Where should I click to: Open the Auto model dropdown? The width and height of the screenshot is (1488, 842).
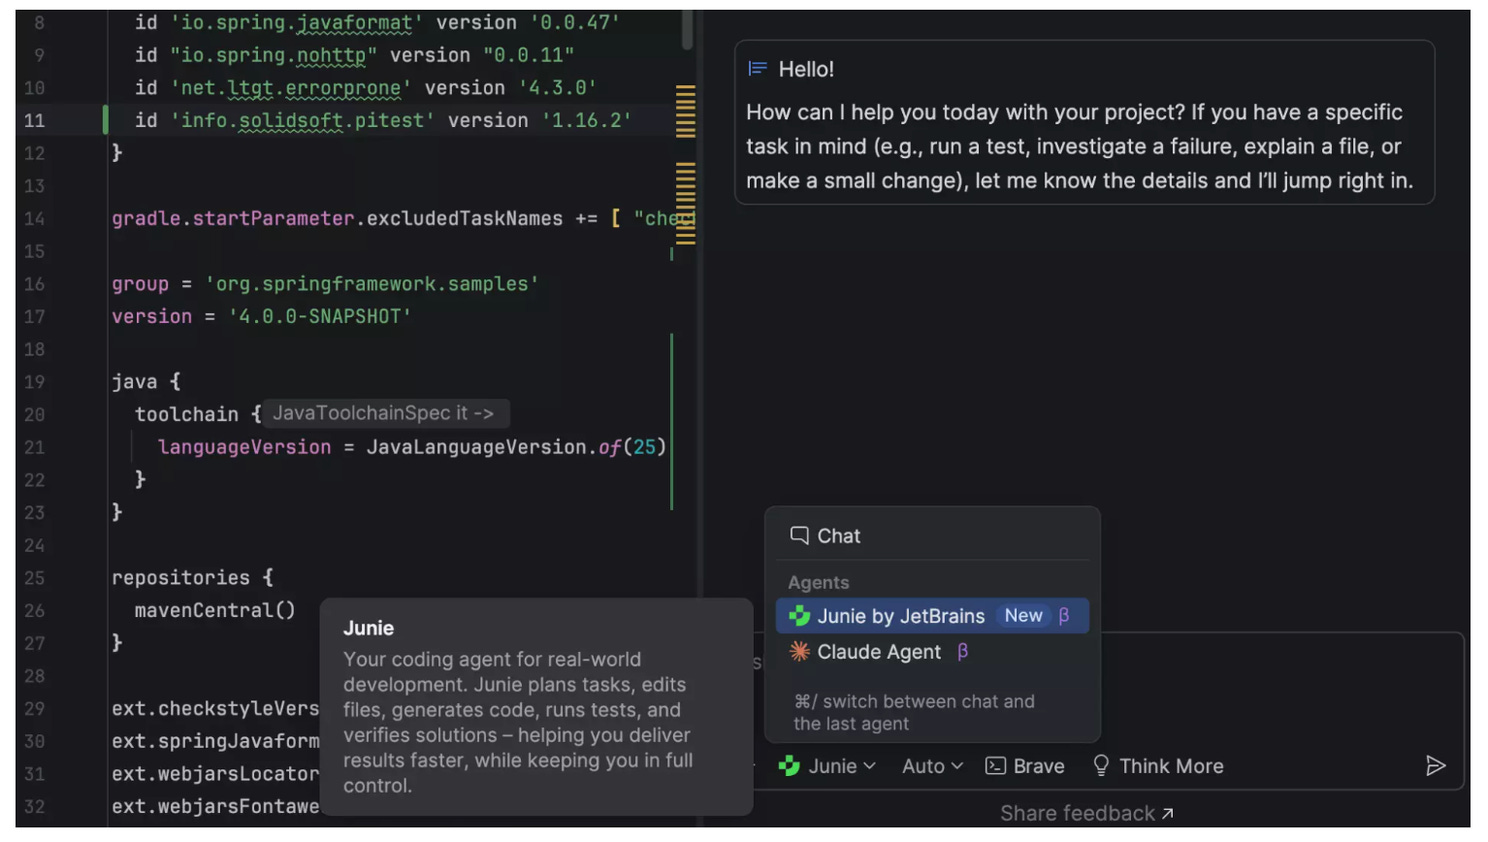coord(932,766)
